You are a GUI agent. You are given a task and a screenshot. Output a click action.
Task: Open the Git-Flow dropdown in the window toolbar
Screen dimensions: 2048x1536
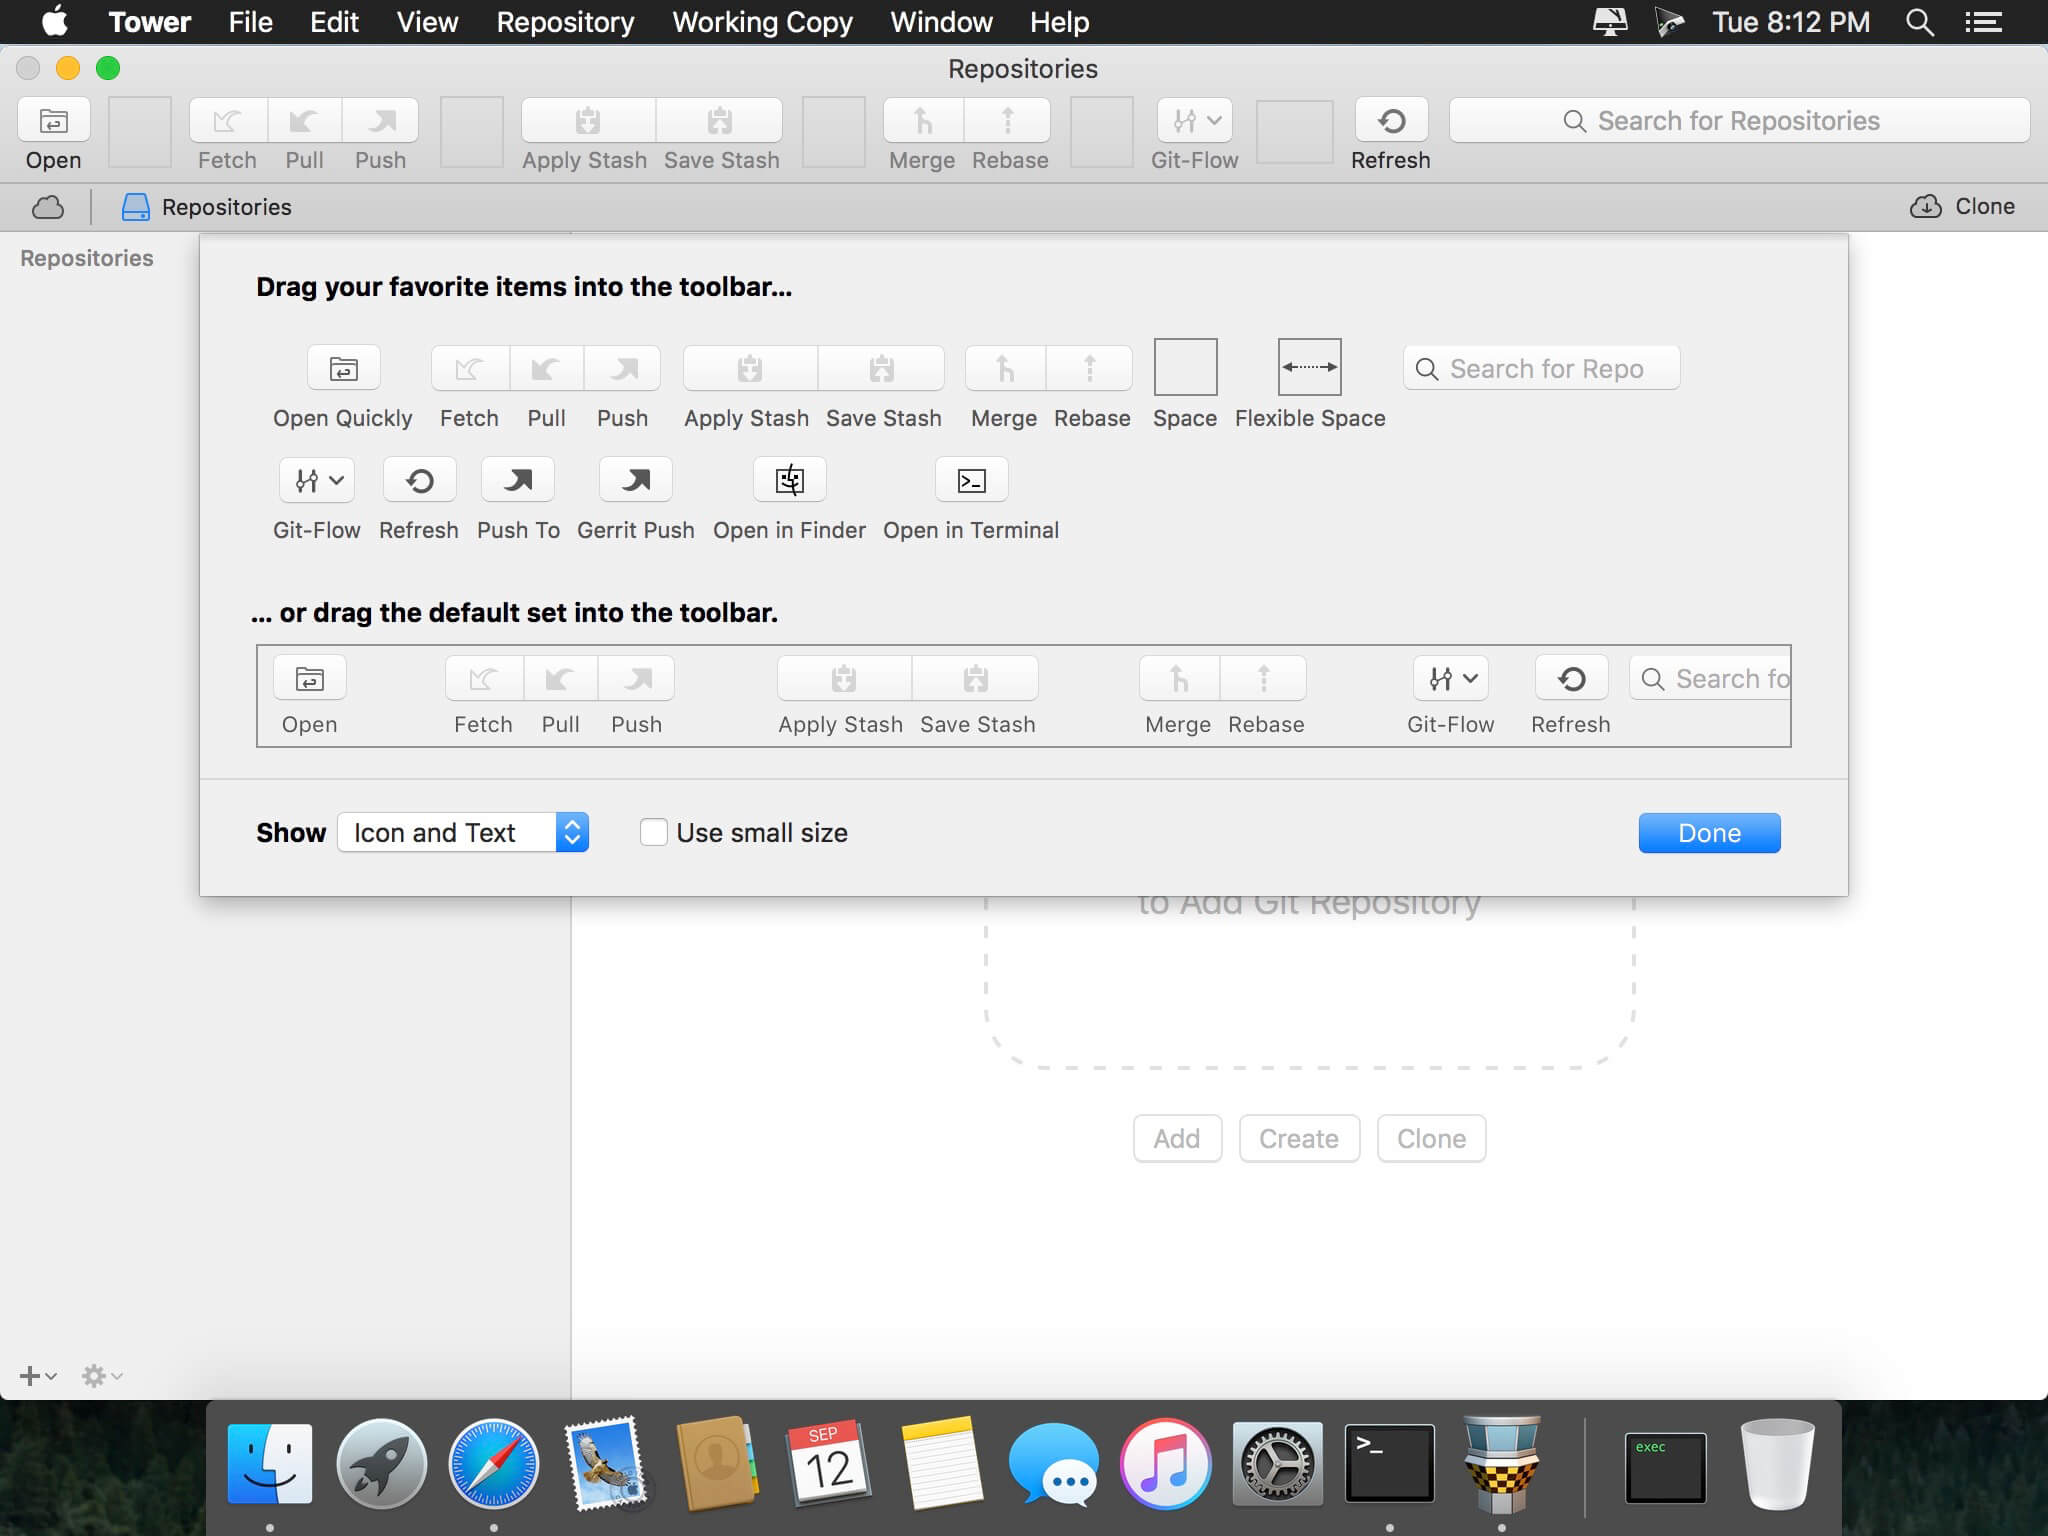(1195, 121)
